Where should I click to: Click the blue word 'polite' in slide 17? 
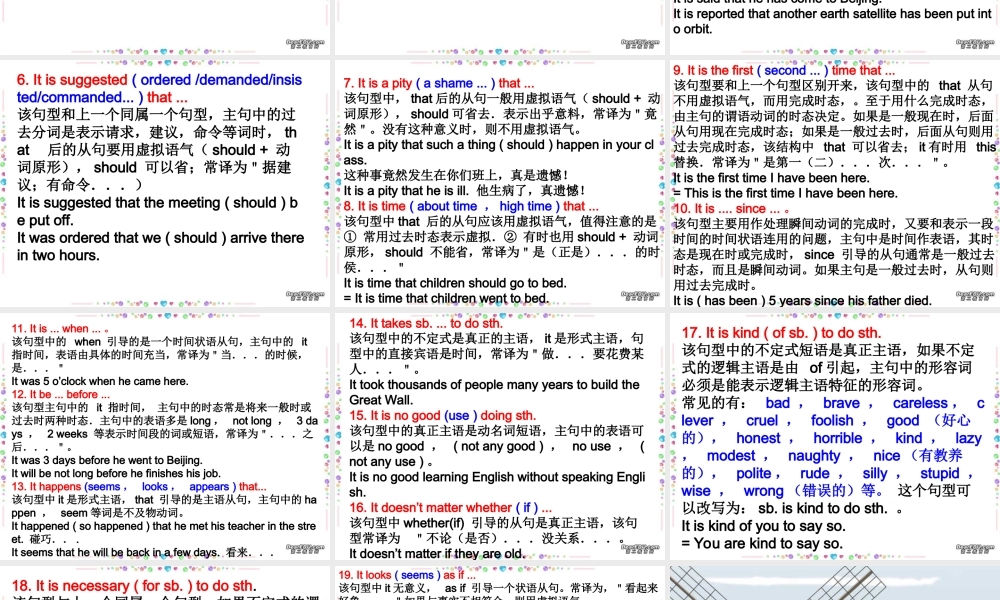point(754,474)
